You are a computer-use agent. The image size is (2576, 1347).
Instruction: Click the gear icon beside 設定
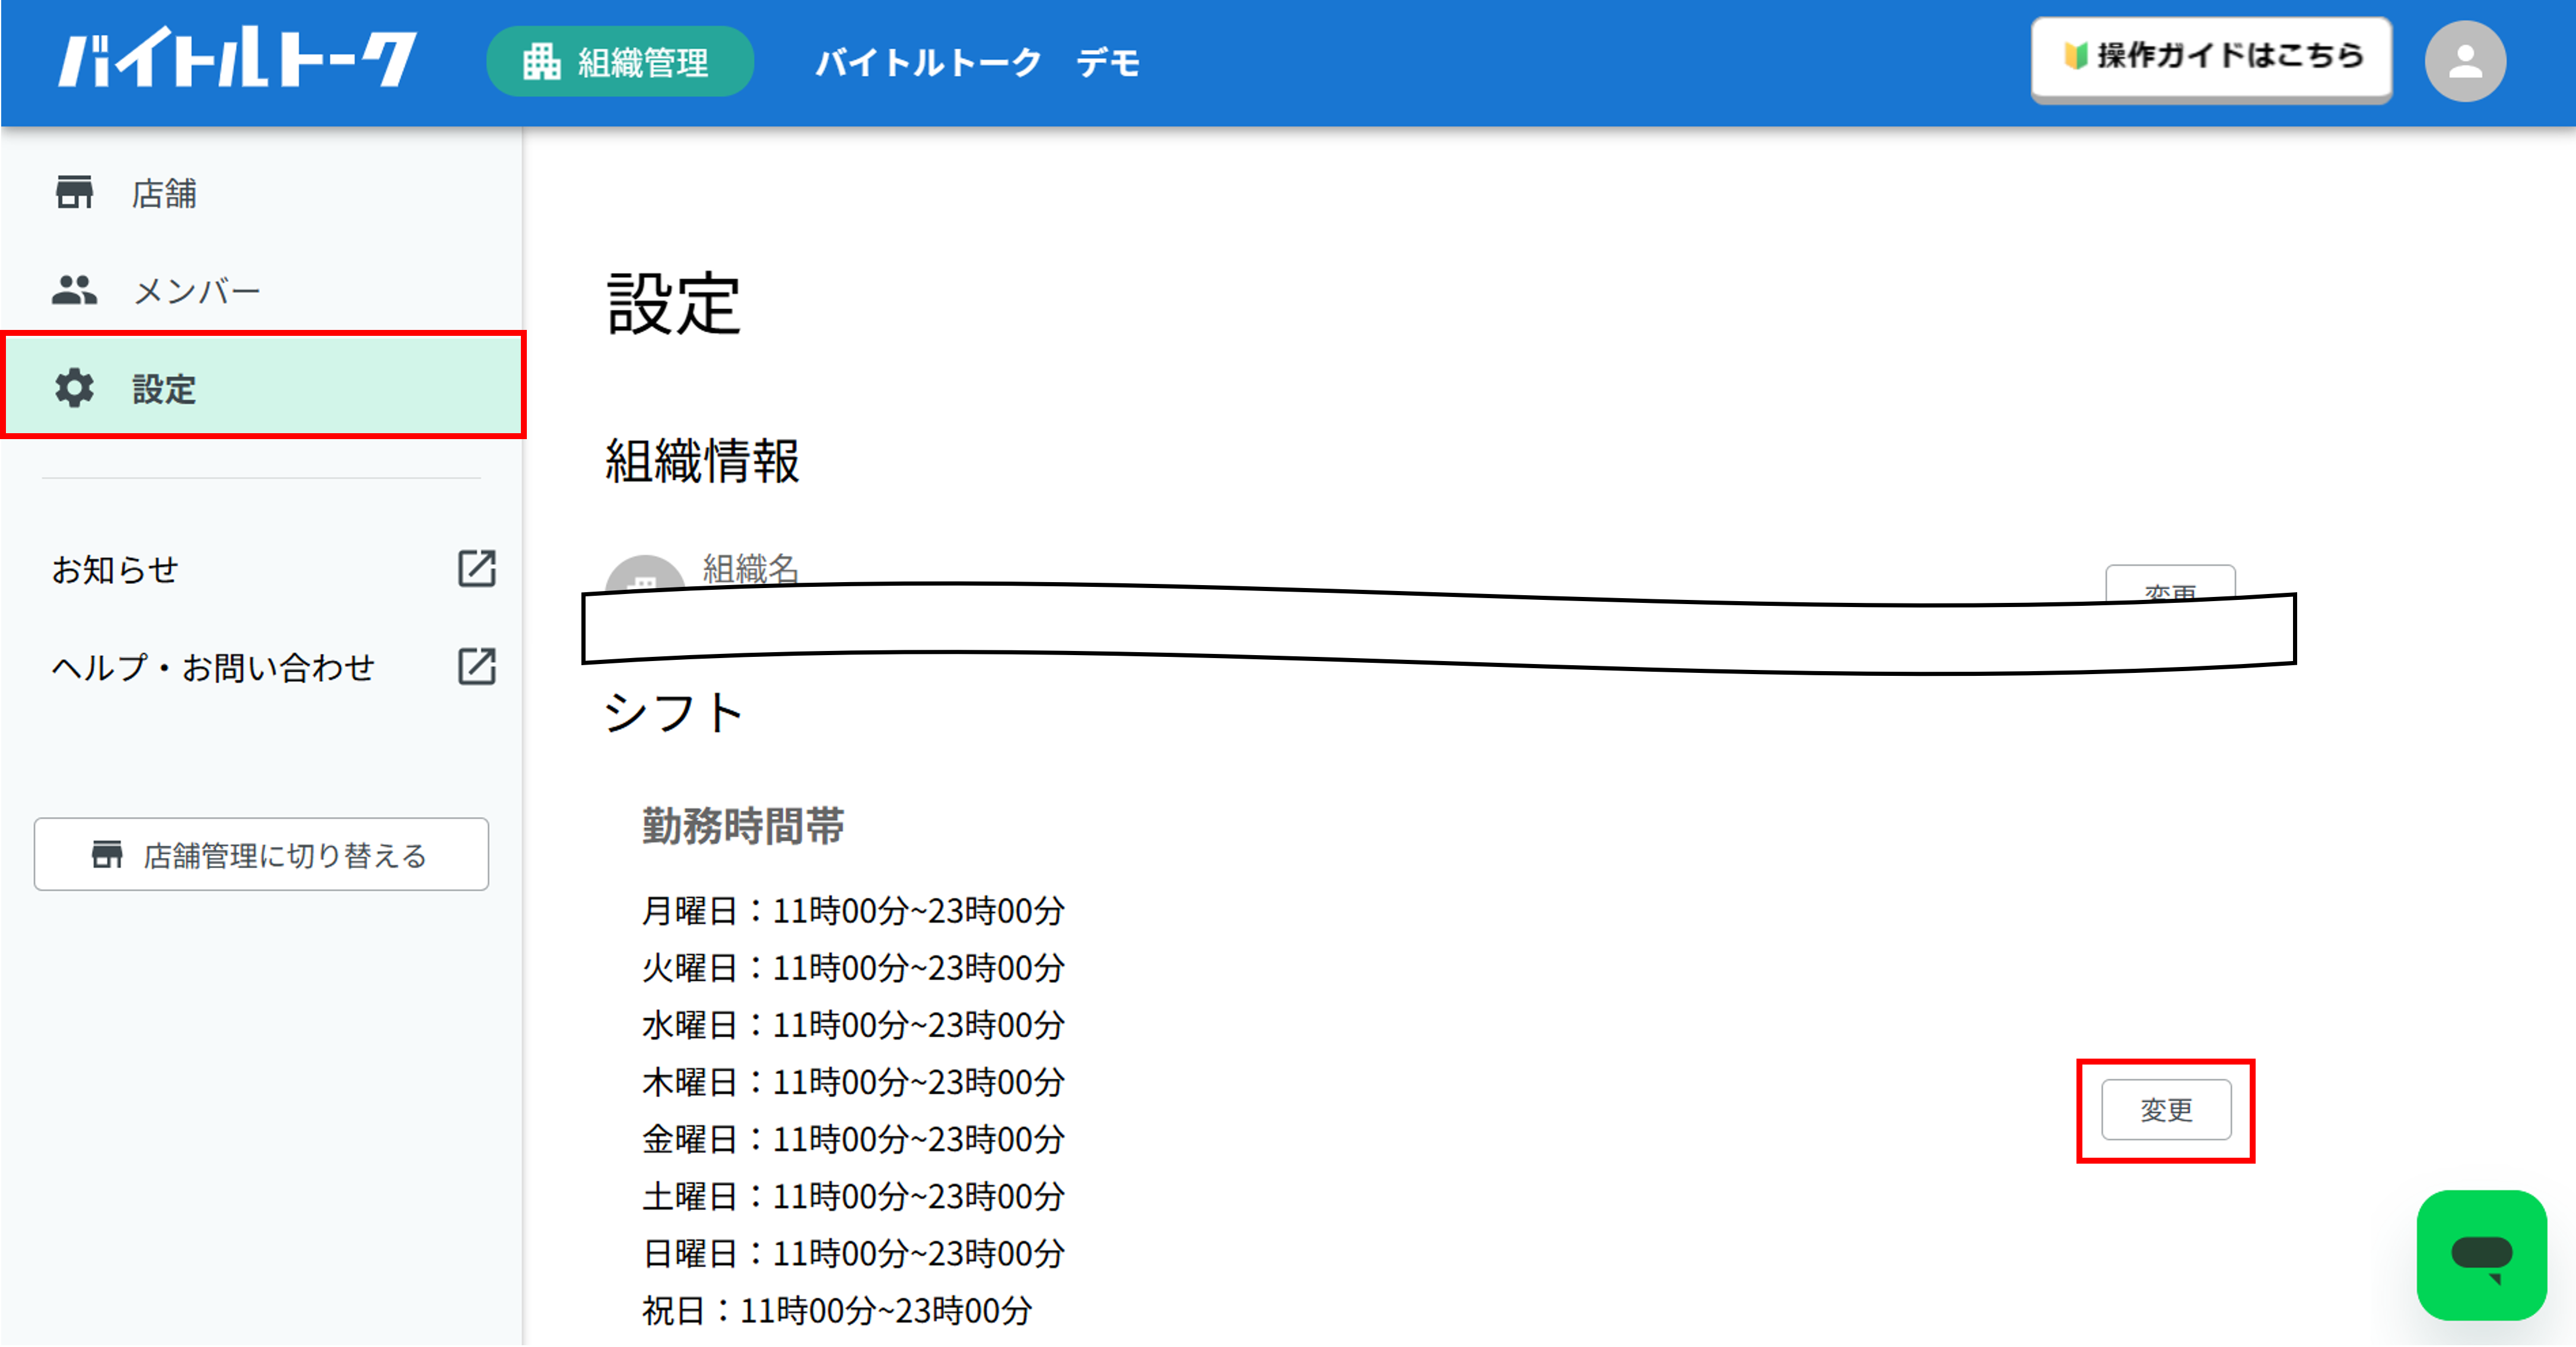click(x=74, y=388)
